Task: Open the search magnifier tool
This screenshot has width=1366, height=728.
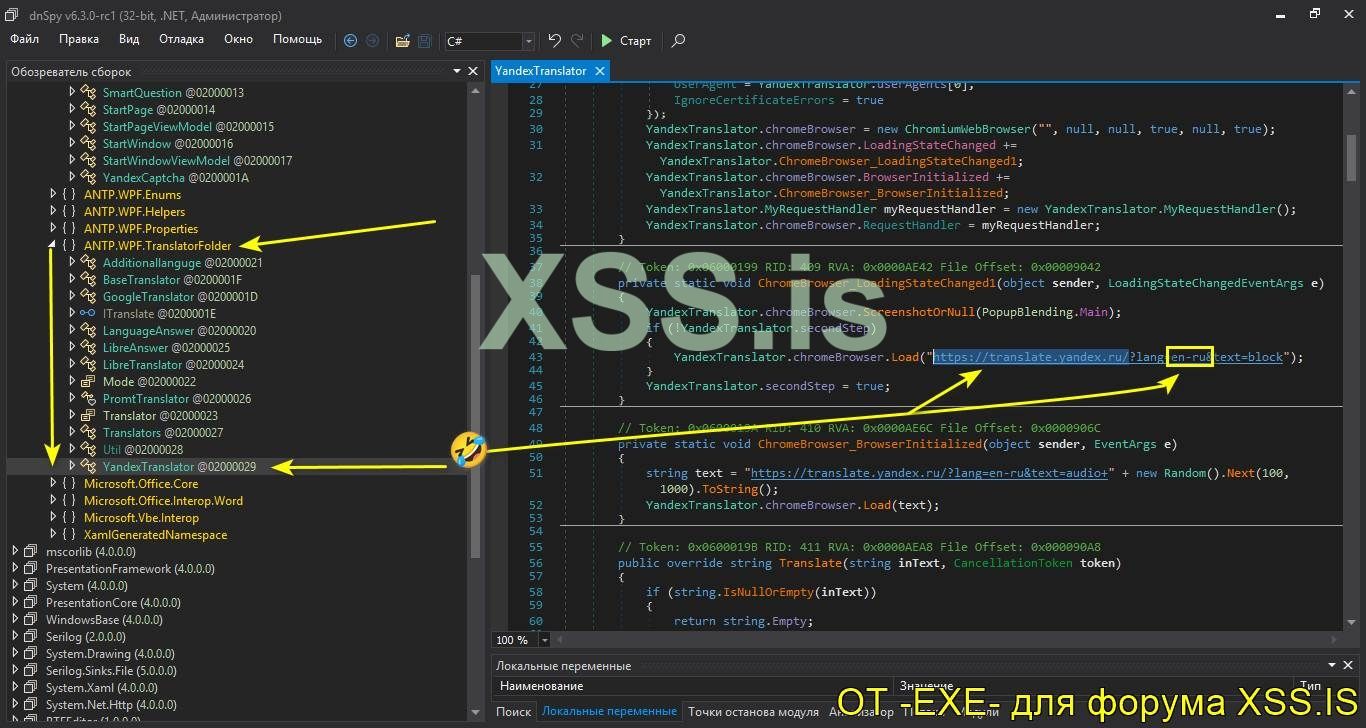Action: (x=678, y=41)
